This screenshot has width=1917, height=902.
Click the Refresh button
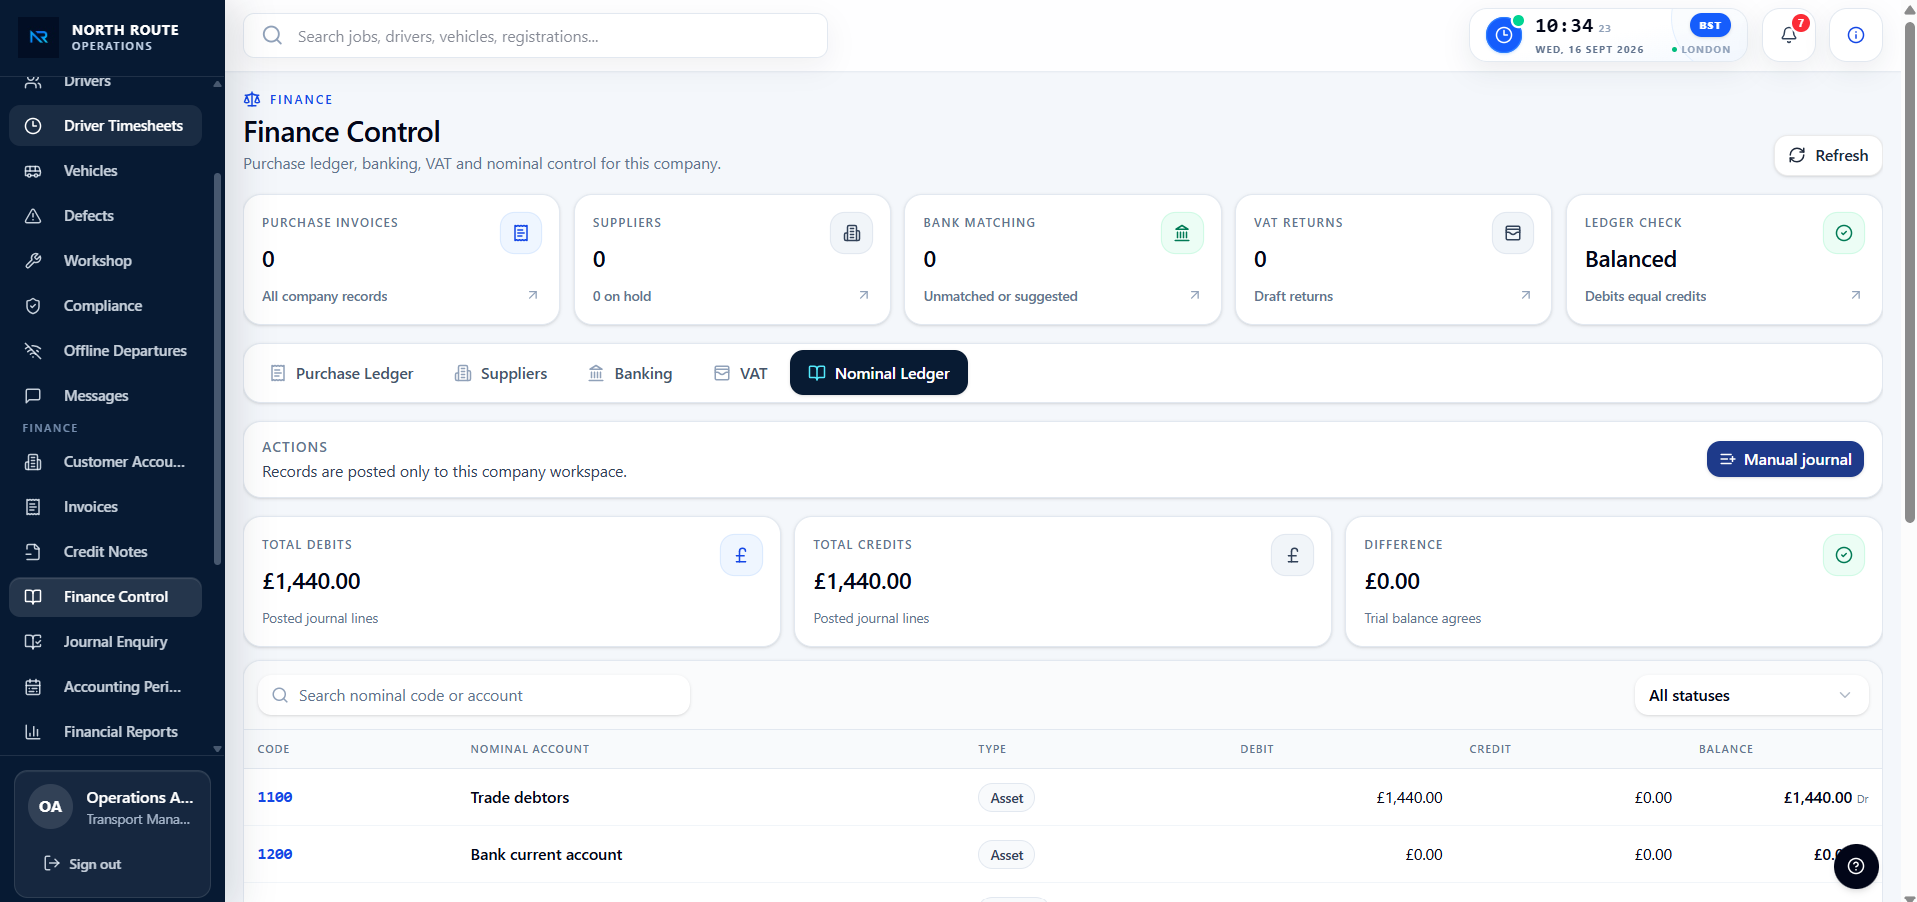(1828, 155)
